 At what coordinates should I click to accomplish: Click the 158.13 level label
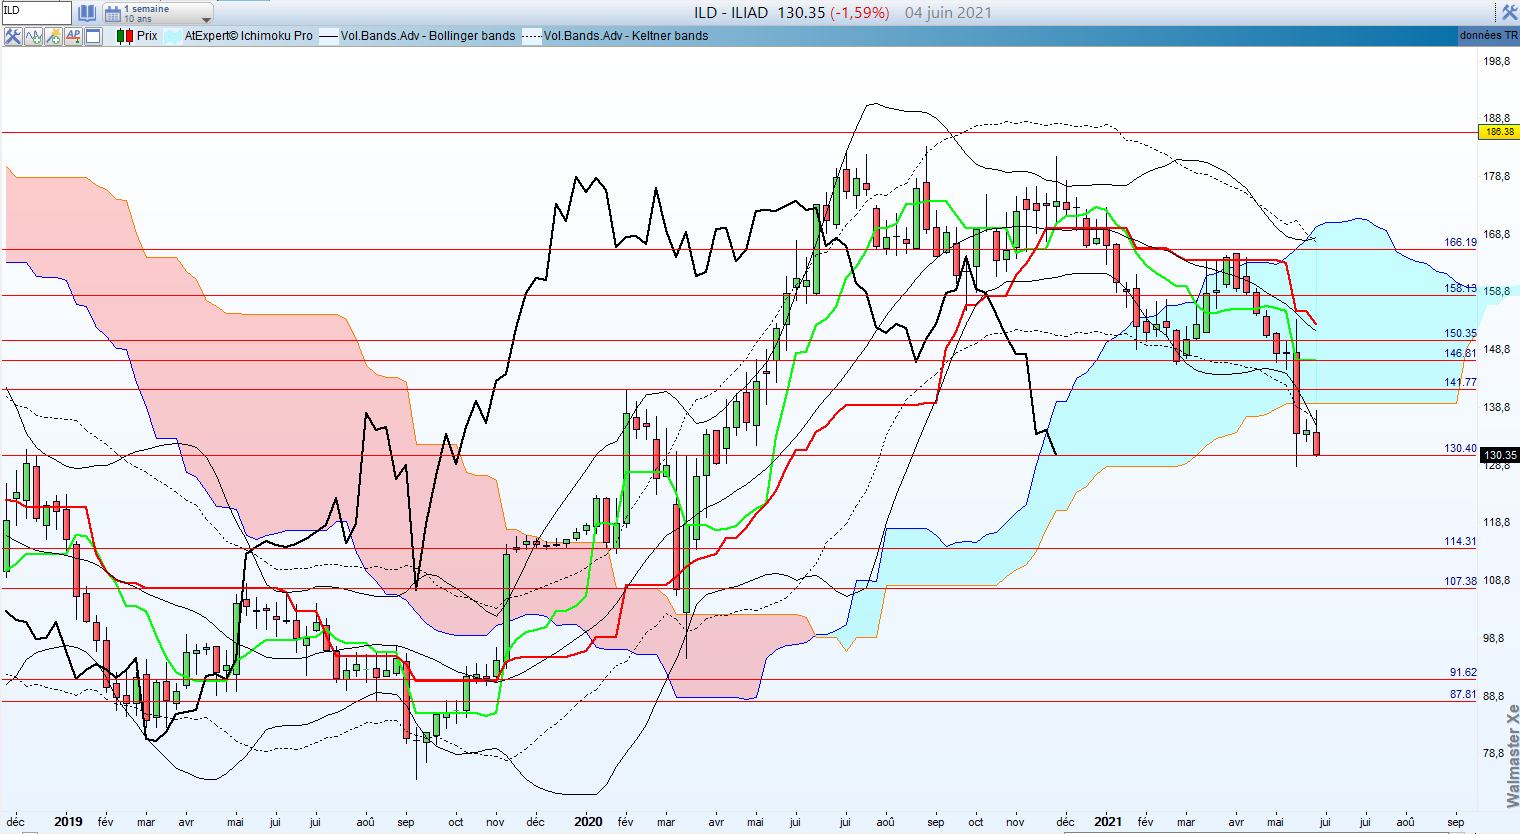pyautogui.click(x=1460, y=288)
